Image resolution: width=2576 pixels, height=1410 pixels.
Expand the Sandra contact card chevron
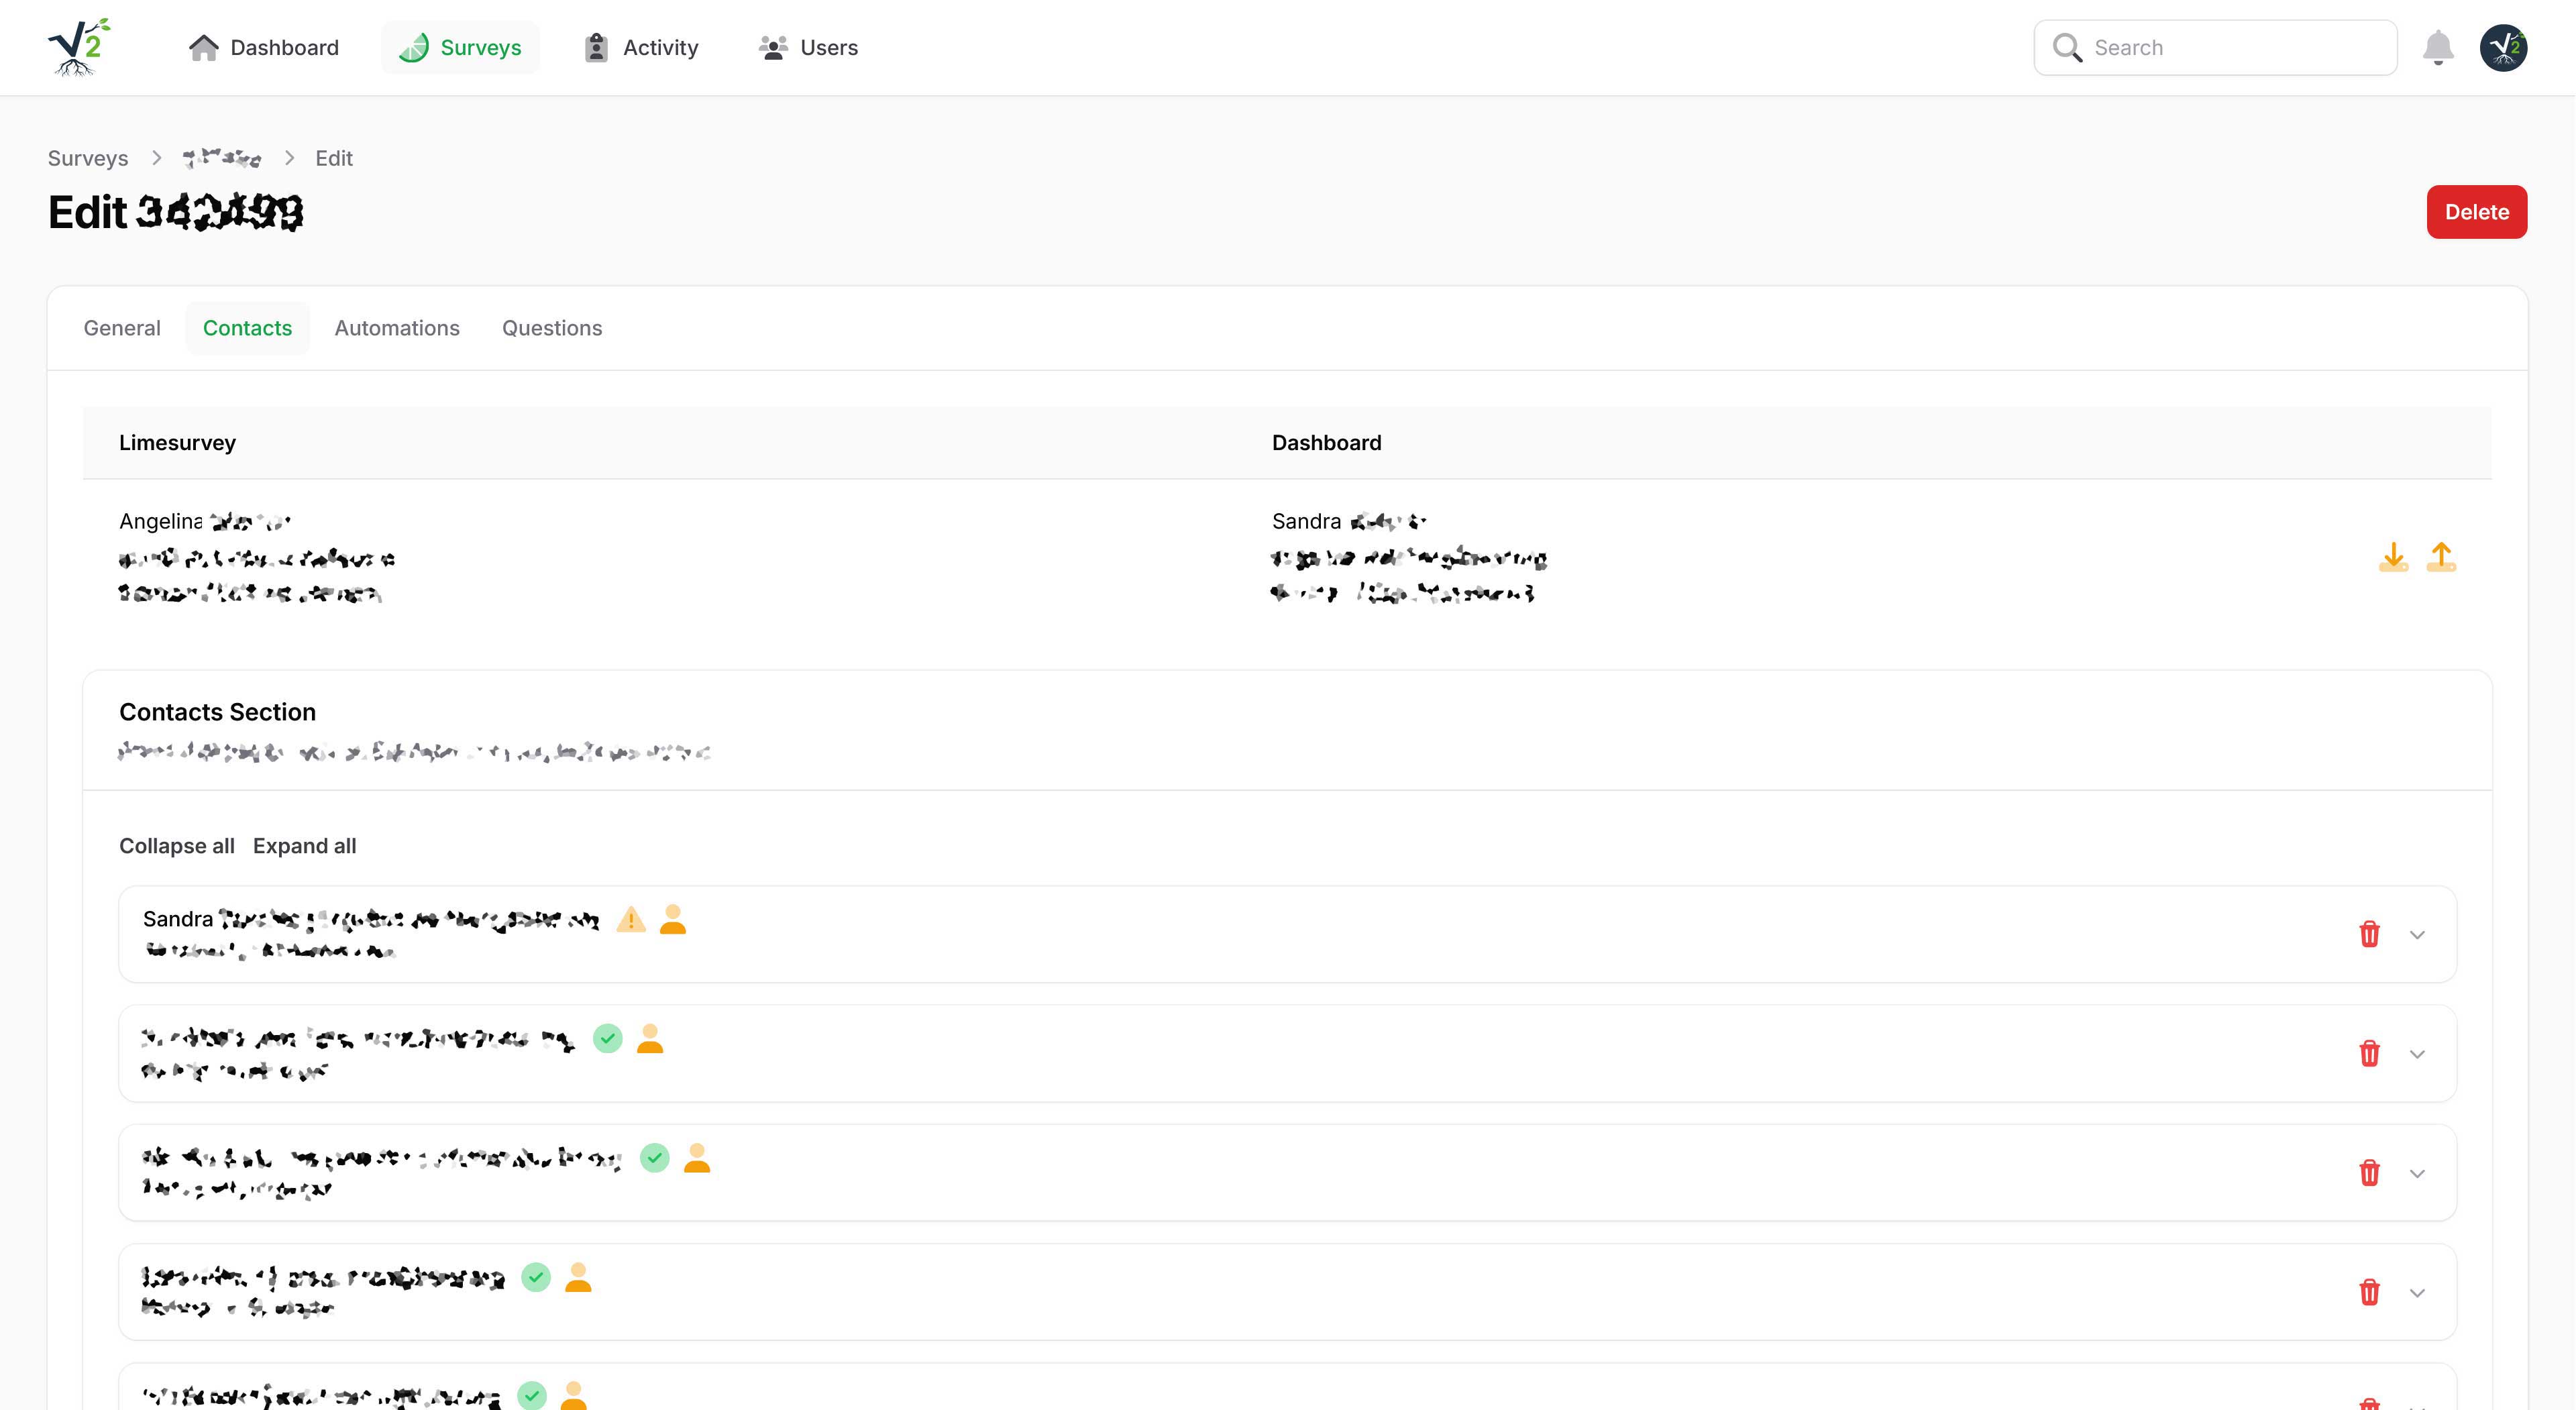pyautogui.click(x=2417, y=935)
